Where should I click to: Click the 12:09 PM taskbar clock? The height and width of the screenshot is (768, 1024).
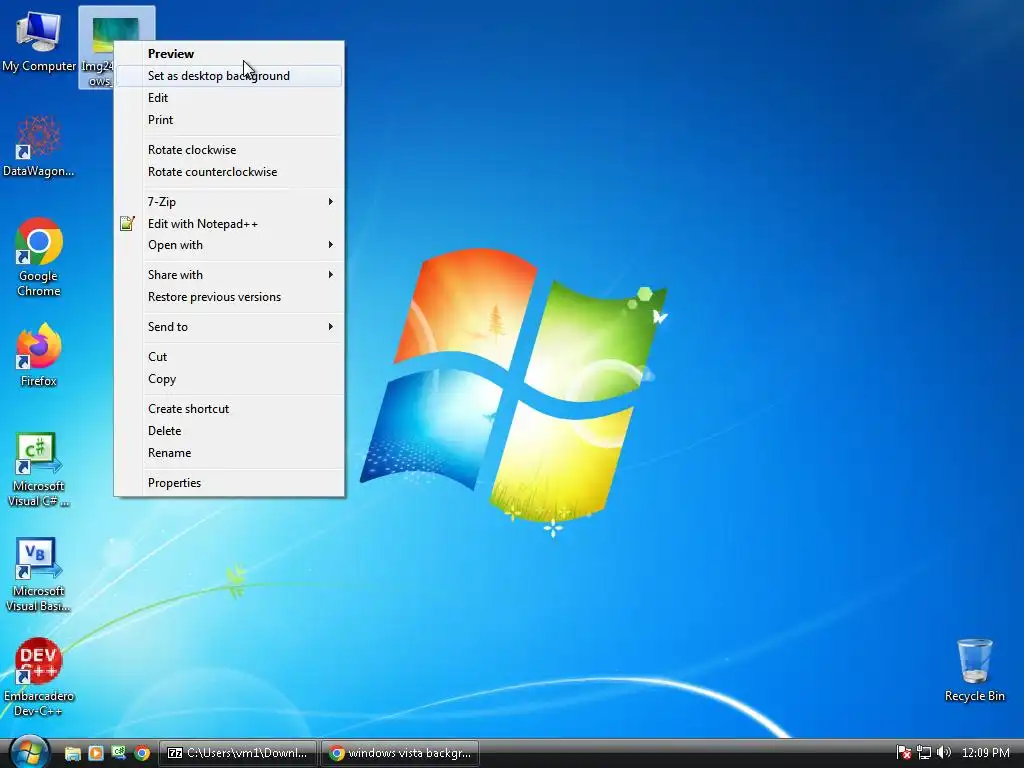(x=985, y=753)
